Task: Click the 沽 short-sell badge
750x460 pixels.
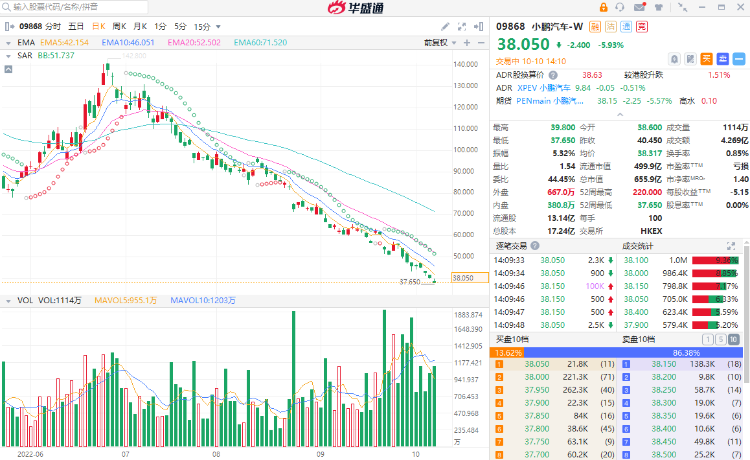Action: (x=610, y=27)
